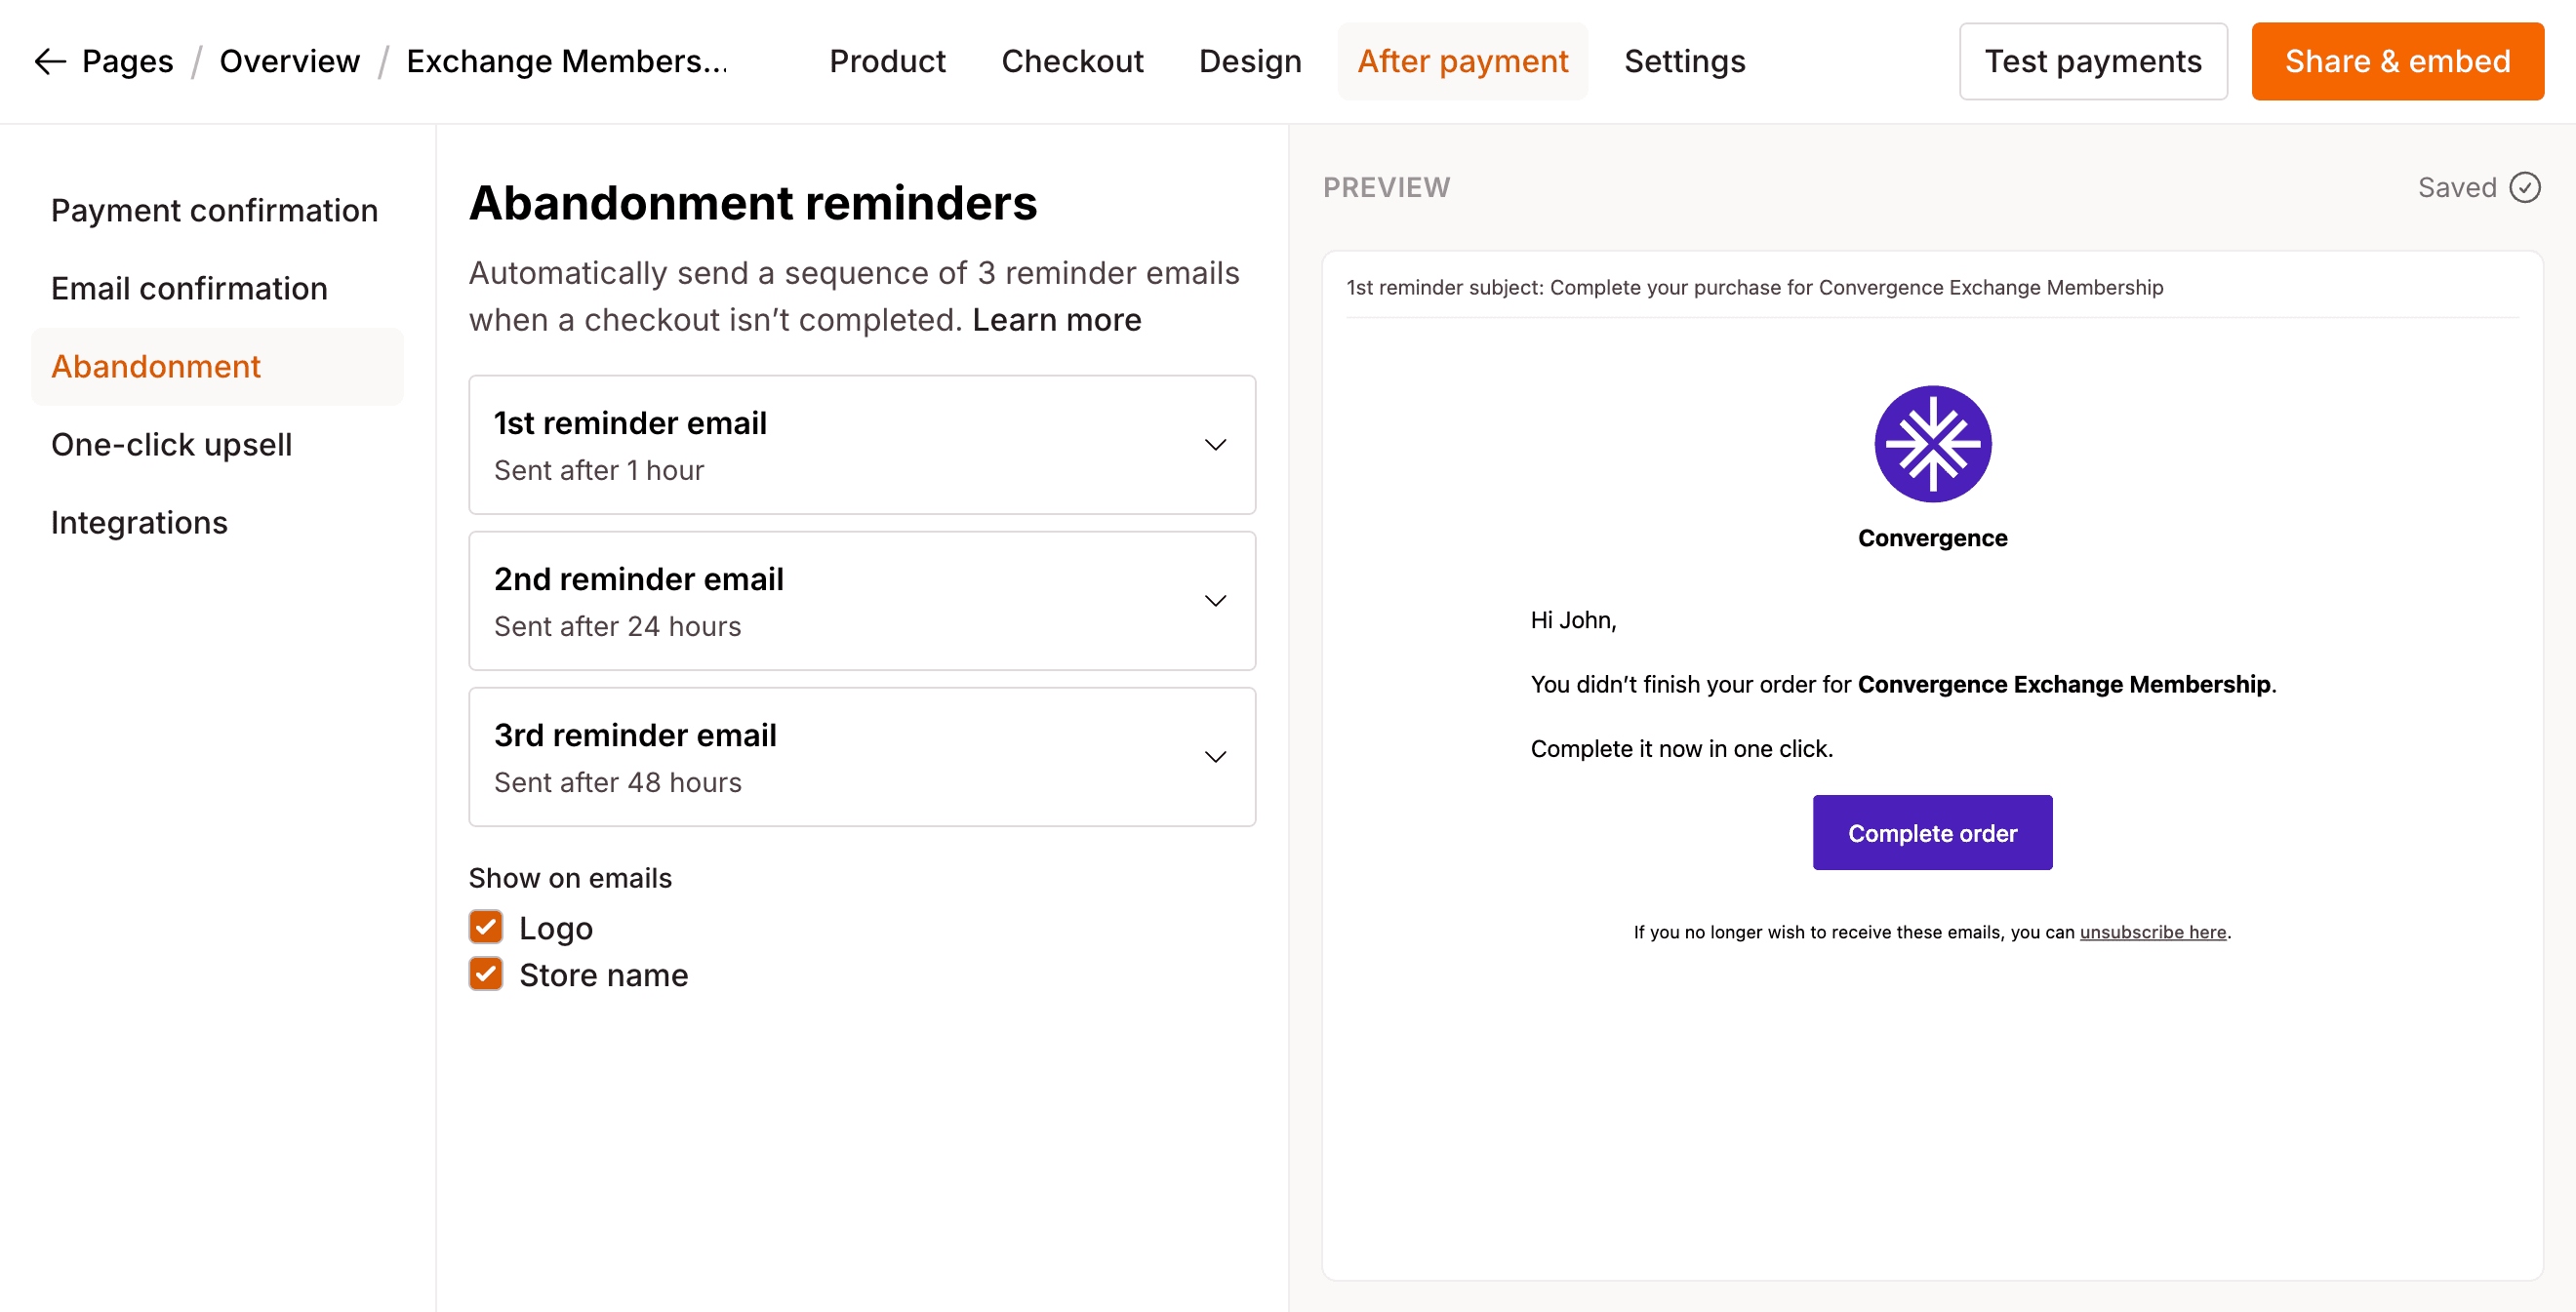Click the back arrow to return to Pages
The width and height of the screenshot is (2576, 1312).
point(48,61)
